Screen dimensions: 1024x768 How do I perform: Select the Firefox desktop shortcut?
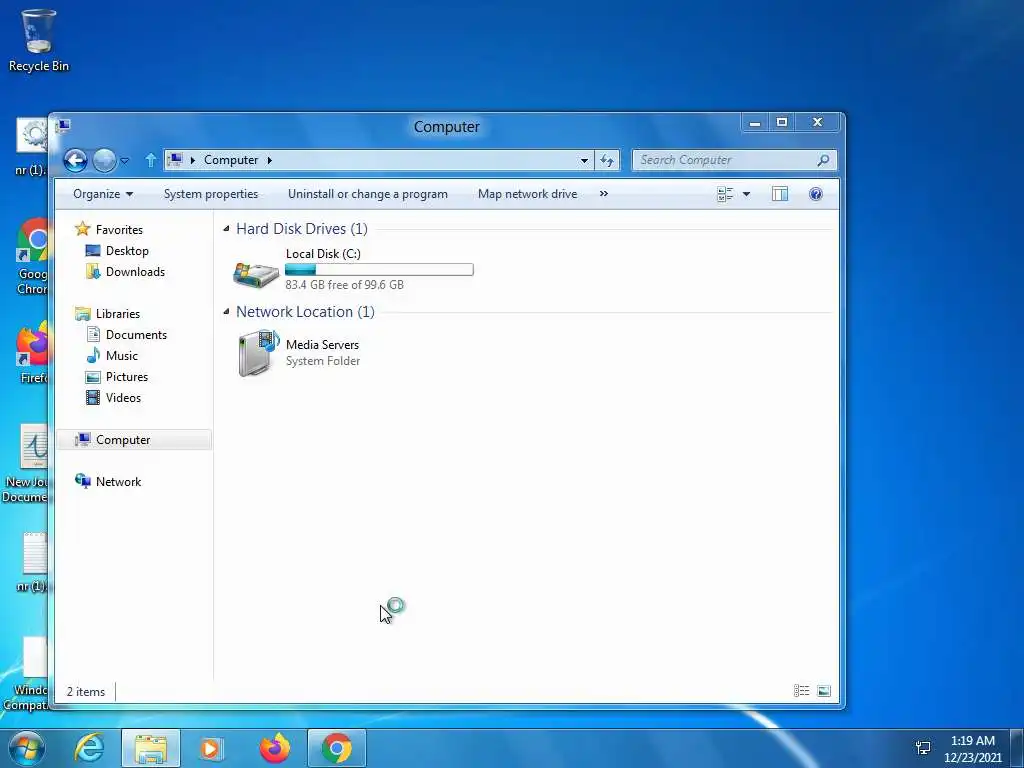32,352
